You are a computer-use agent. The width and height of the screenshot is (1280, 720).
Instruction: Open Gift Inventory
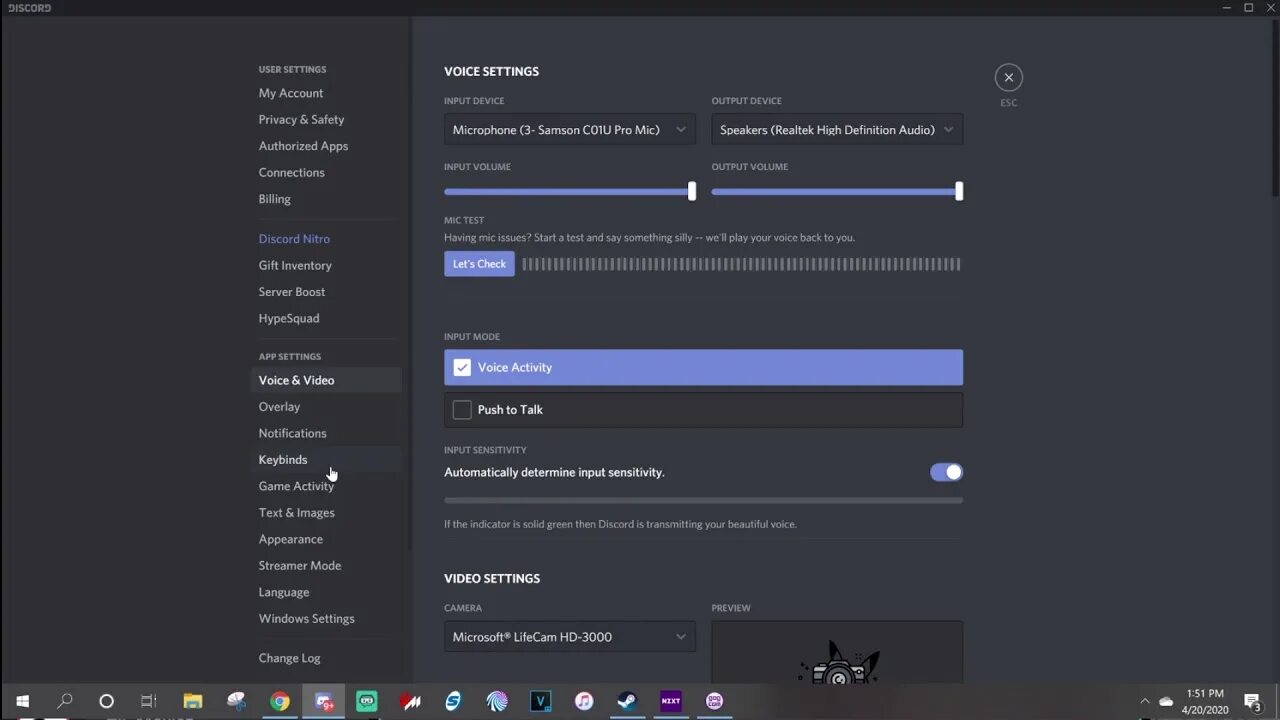(x=295, y=265)
